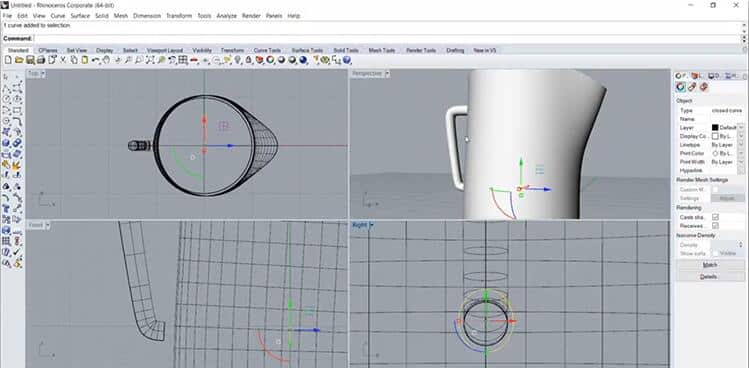
Task: Open the Top viewport title dropdown
Action: [43, 74]
